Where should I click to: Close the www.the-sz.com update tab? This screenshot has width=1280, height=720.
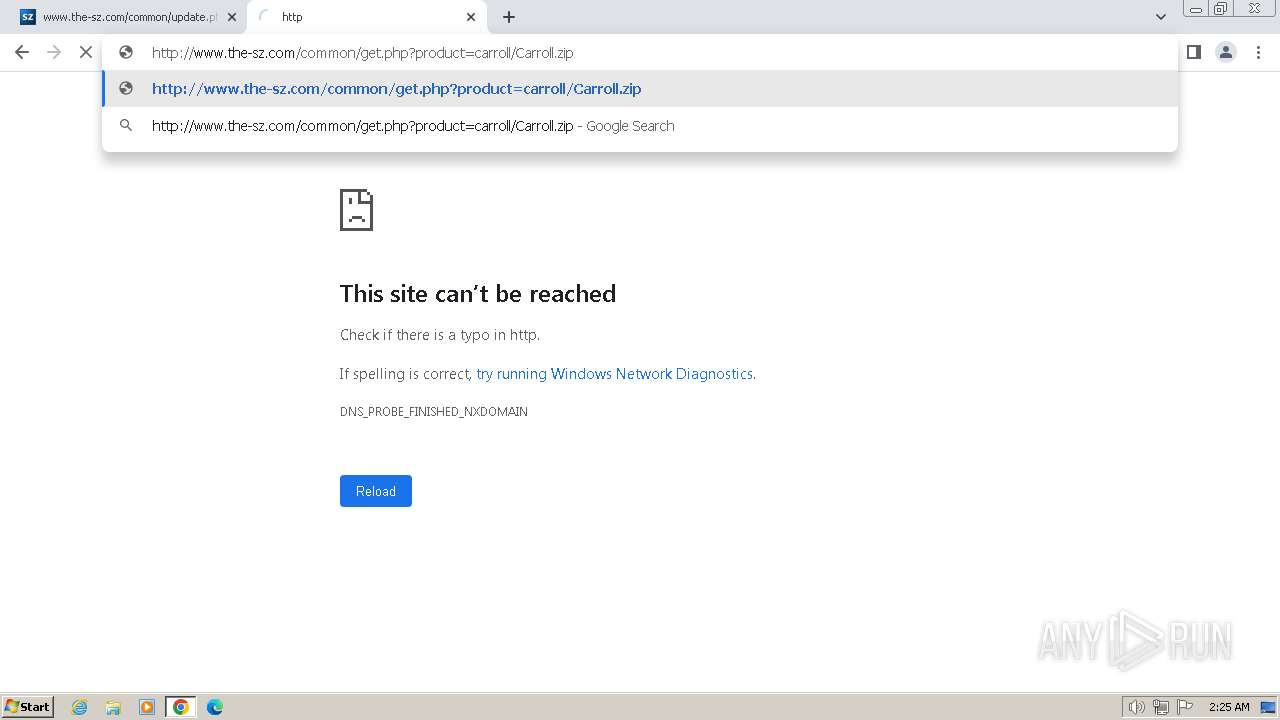click(x=232, y=17)
